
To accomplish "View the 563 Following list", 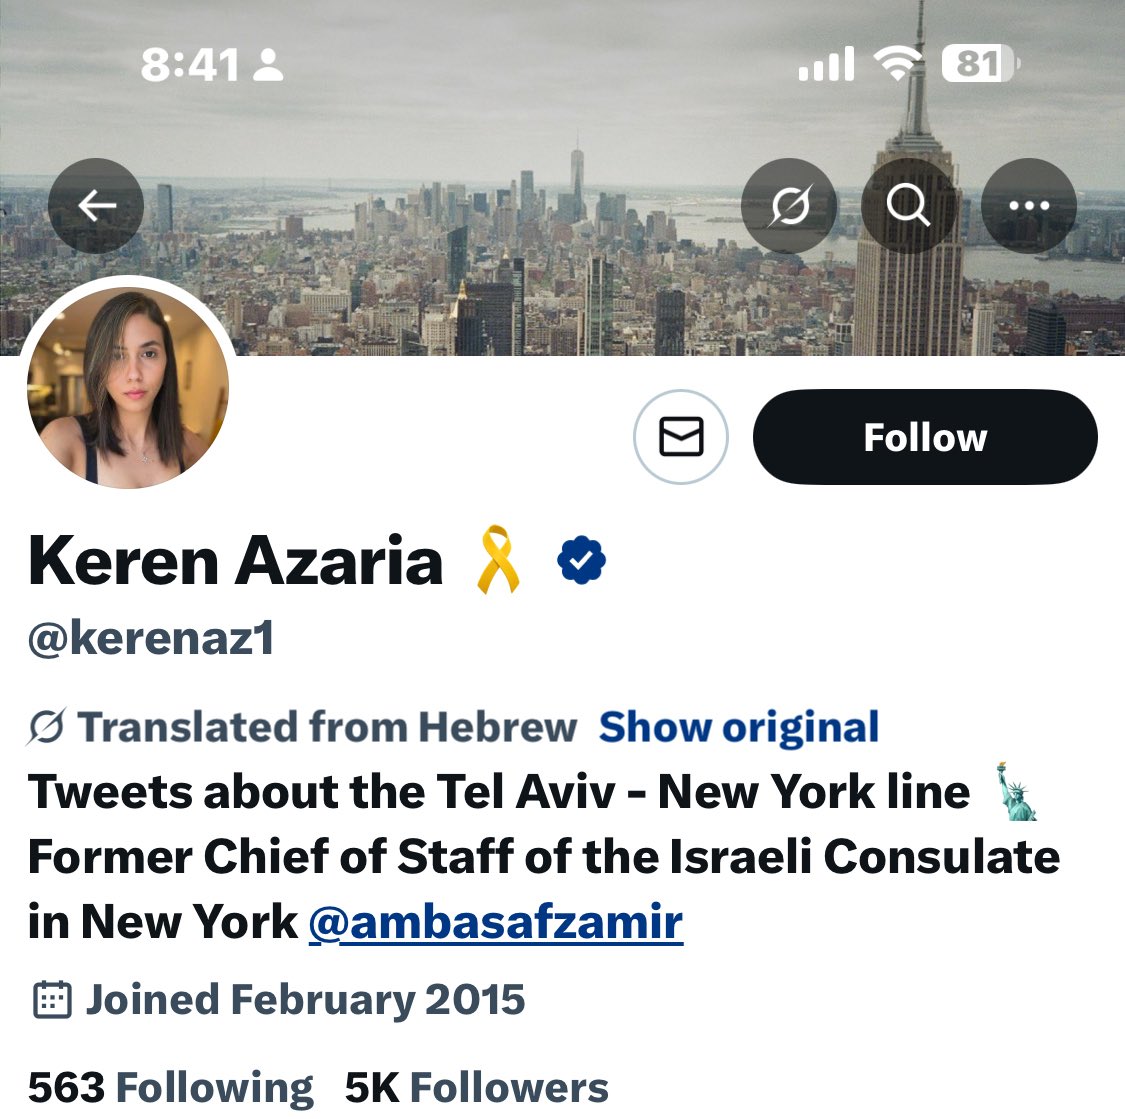I will coord(171,1087).
